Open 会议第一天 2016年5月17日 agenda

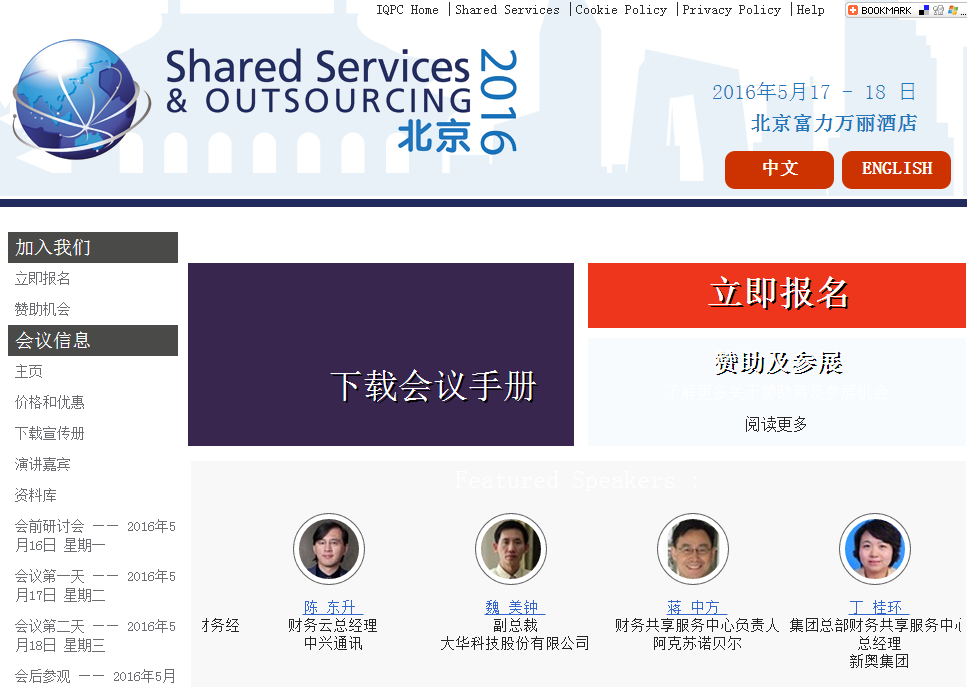95,585
